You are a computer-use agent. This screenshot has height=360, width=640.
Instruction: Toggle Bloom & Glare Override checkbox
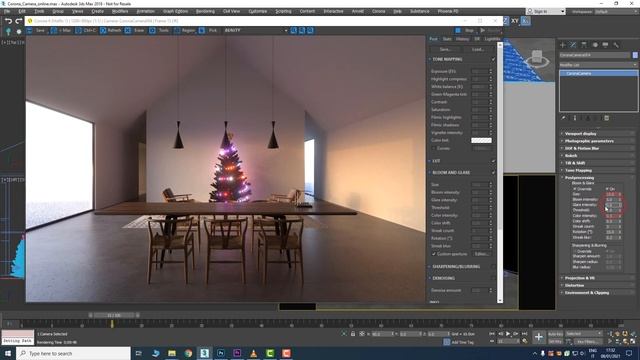(x=575, y=189)
